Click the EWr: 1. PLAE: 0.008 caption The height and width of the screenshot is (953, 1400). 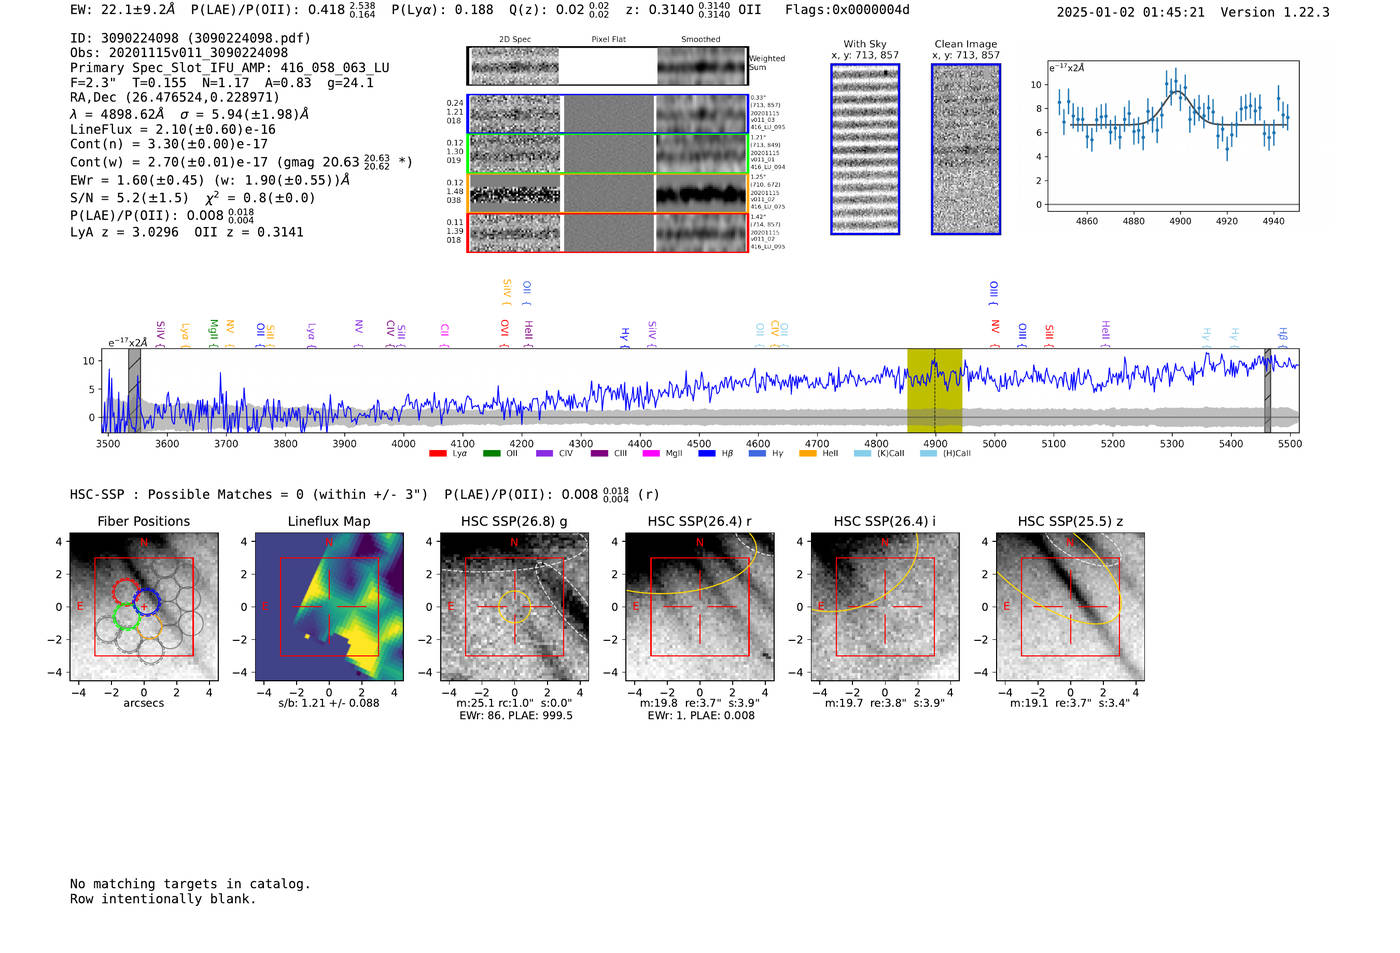[700, 716]
